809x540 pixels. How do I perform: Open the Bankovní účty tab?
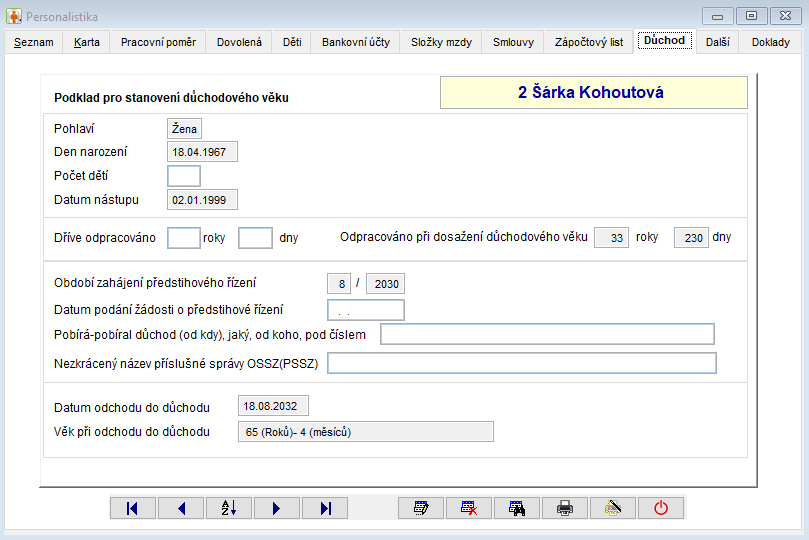point(356,42)
